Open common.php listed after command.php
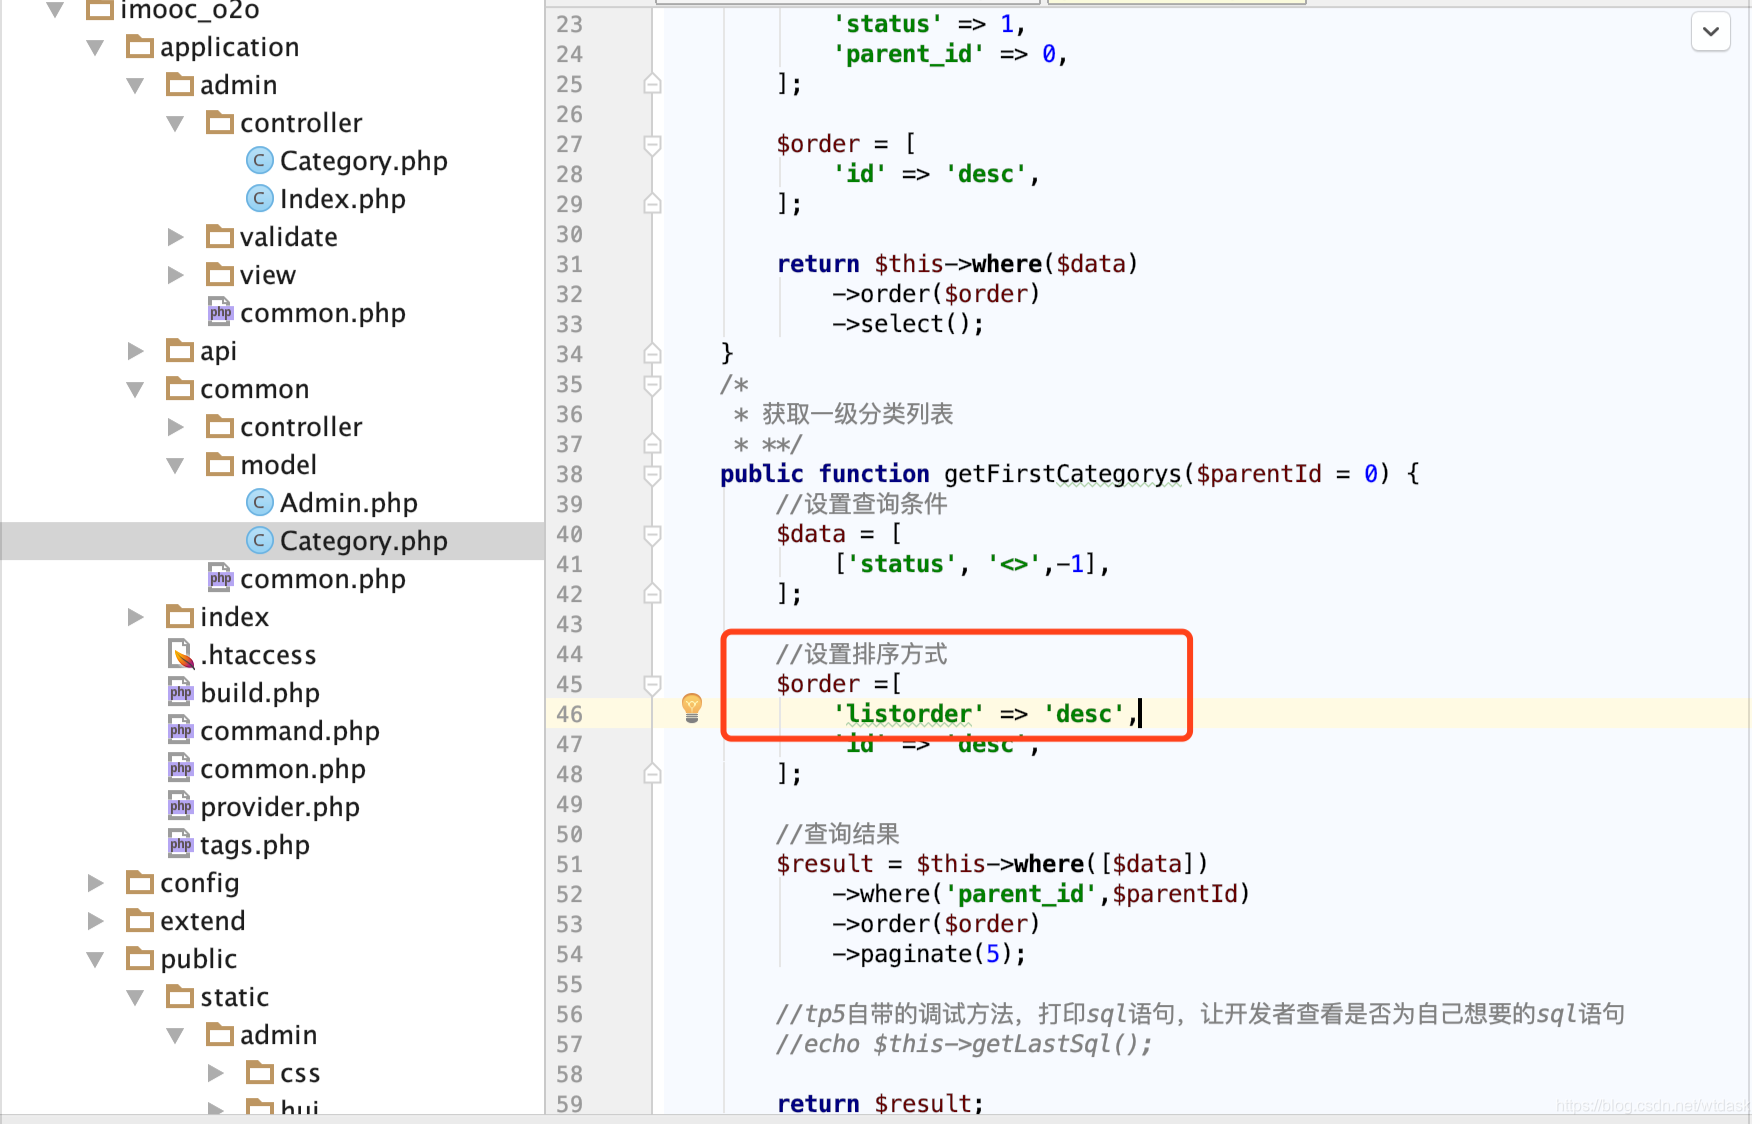1760x1124 pixels. pos(283,769)
